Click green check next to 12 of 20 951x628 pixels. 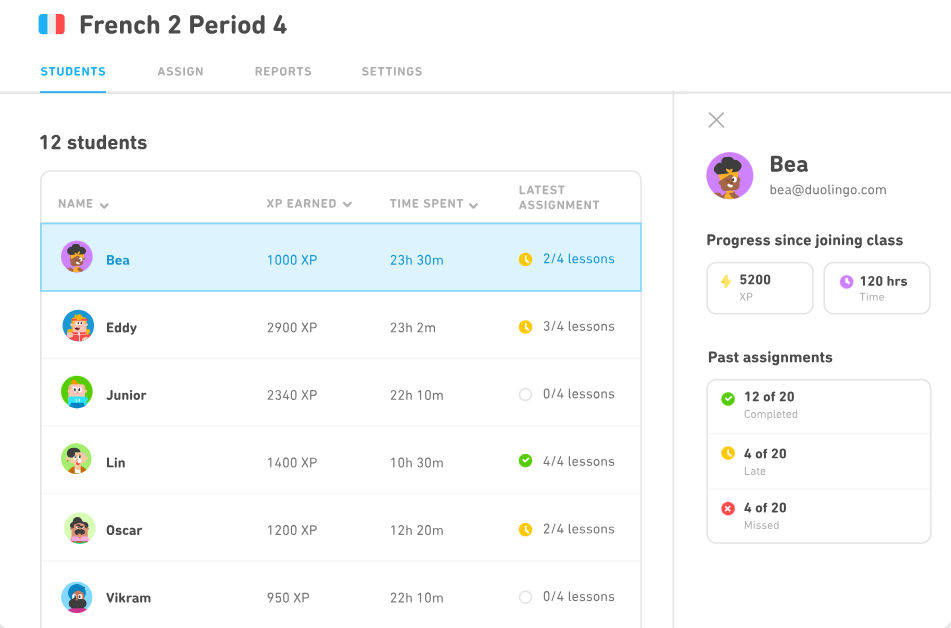[728, 398]
